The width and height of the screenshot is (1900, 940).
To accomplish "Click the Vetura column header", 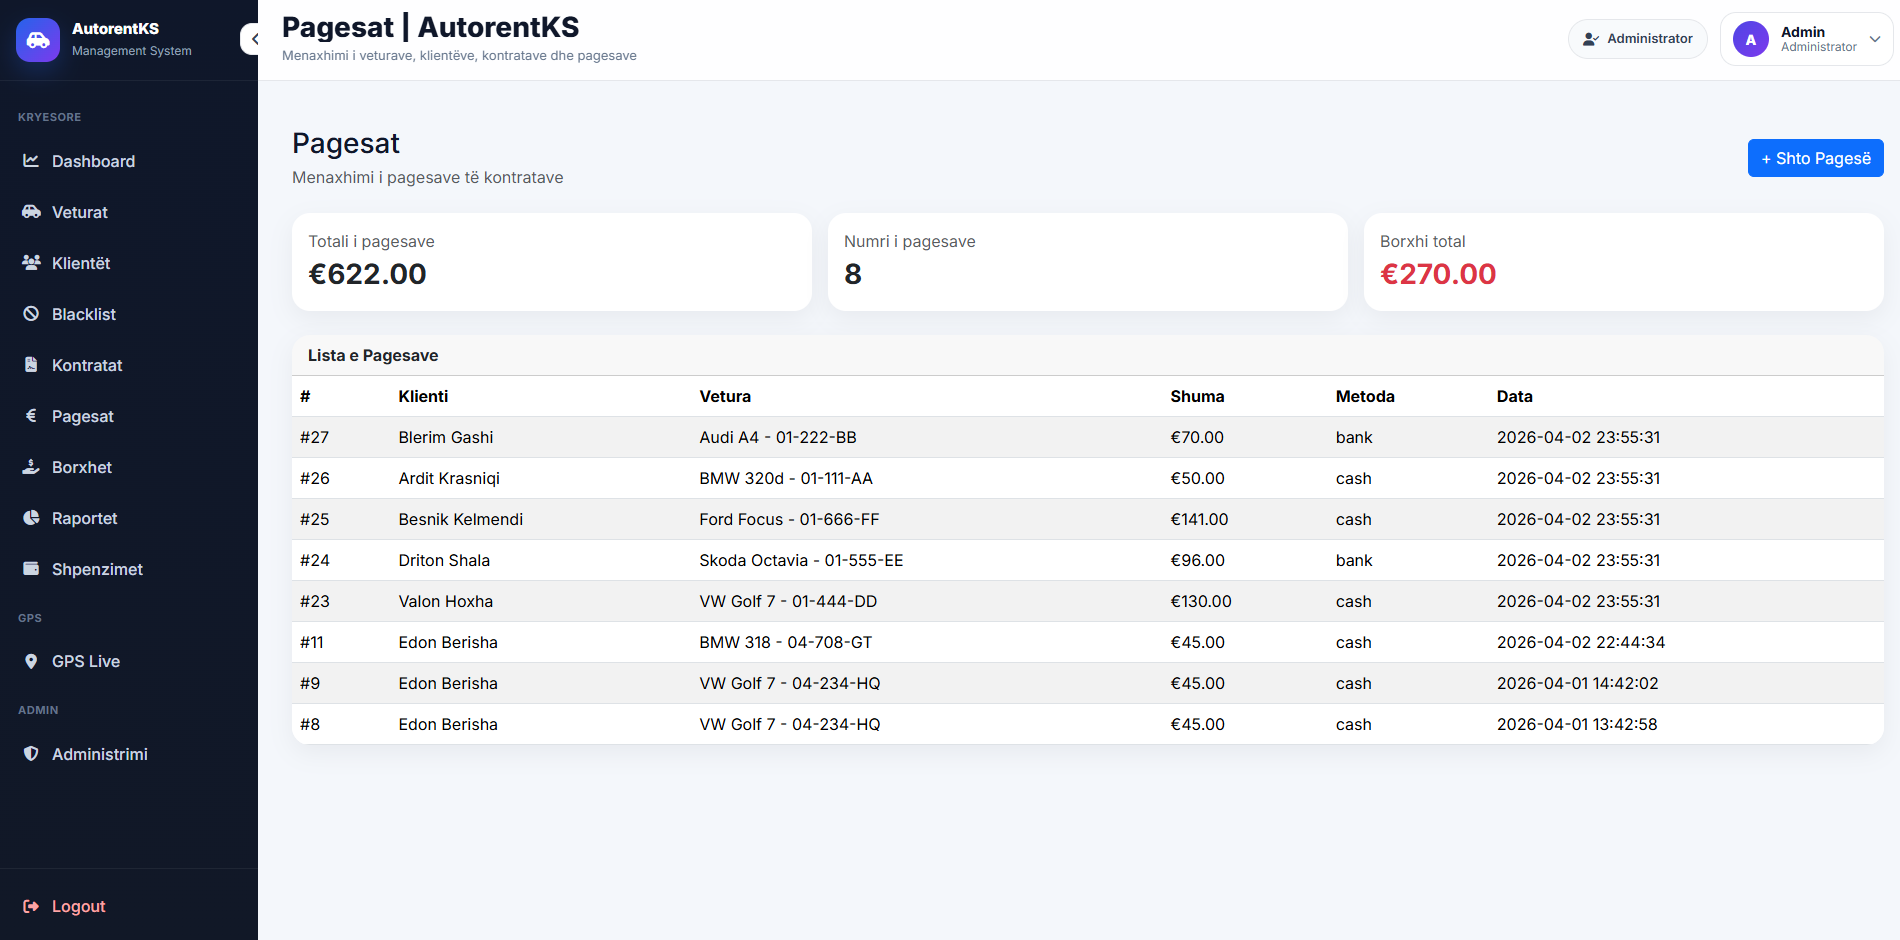I will pos(725,396).
